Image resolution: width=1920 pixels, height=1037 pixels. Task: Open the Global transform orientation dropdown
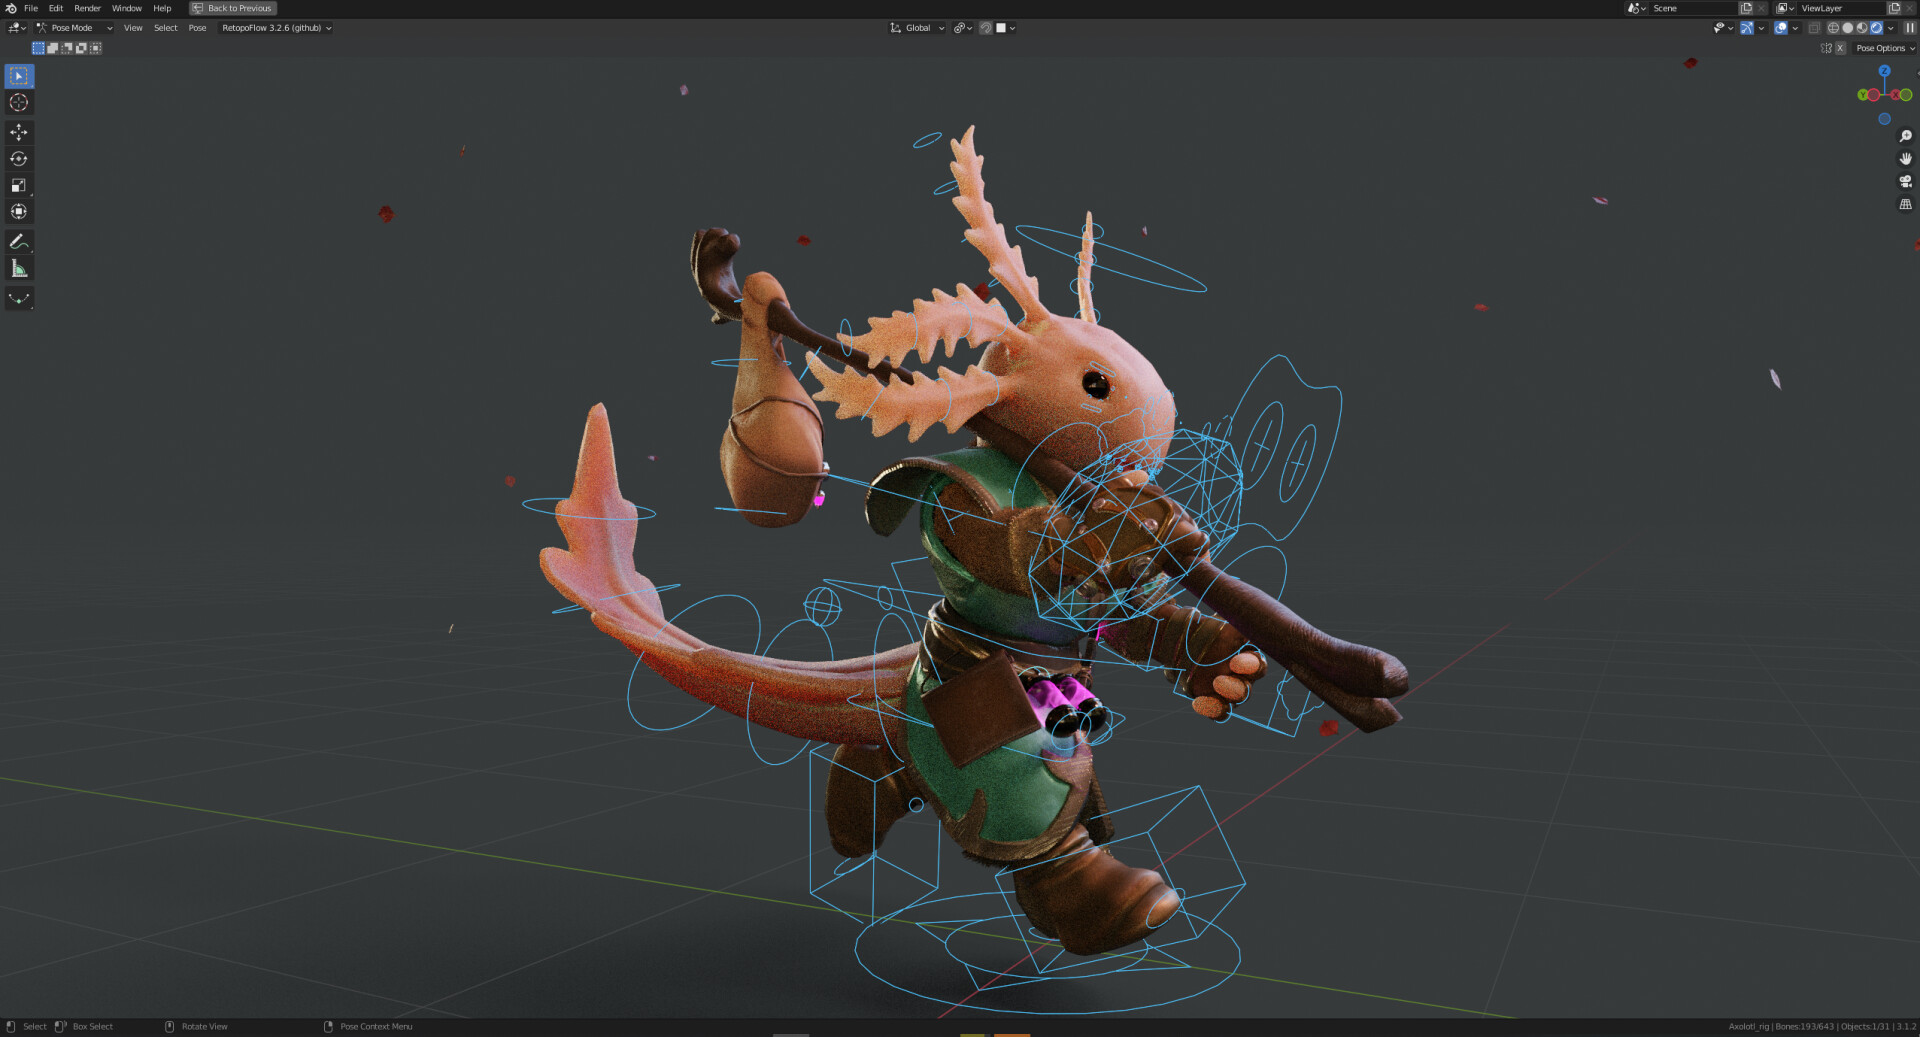[916, 28]
